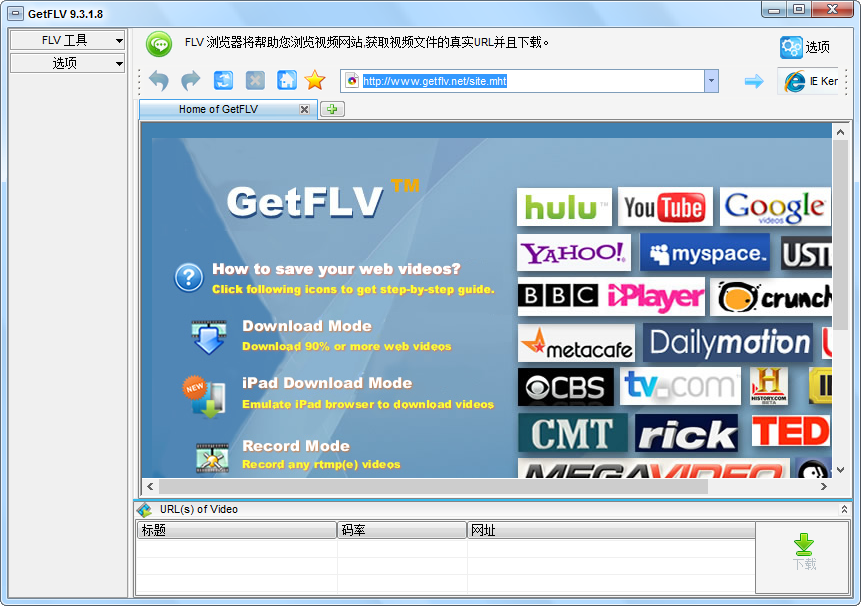Open the CMT logo
The image size is (861, 606).
(573, 433)
